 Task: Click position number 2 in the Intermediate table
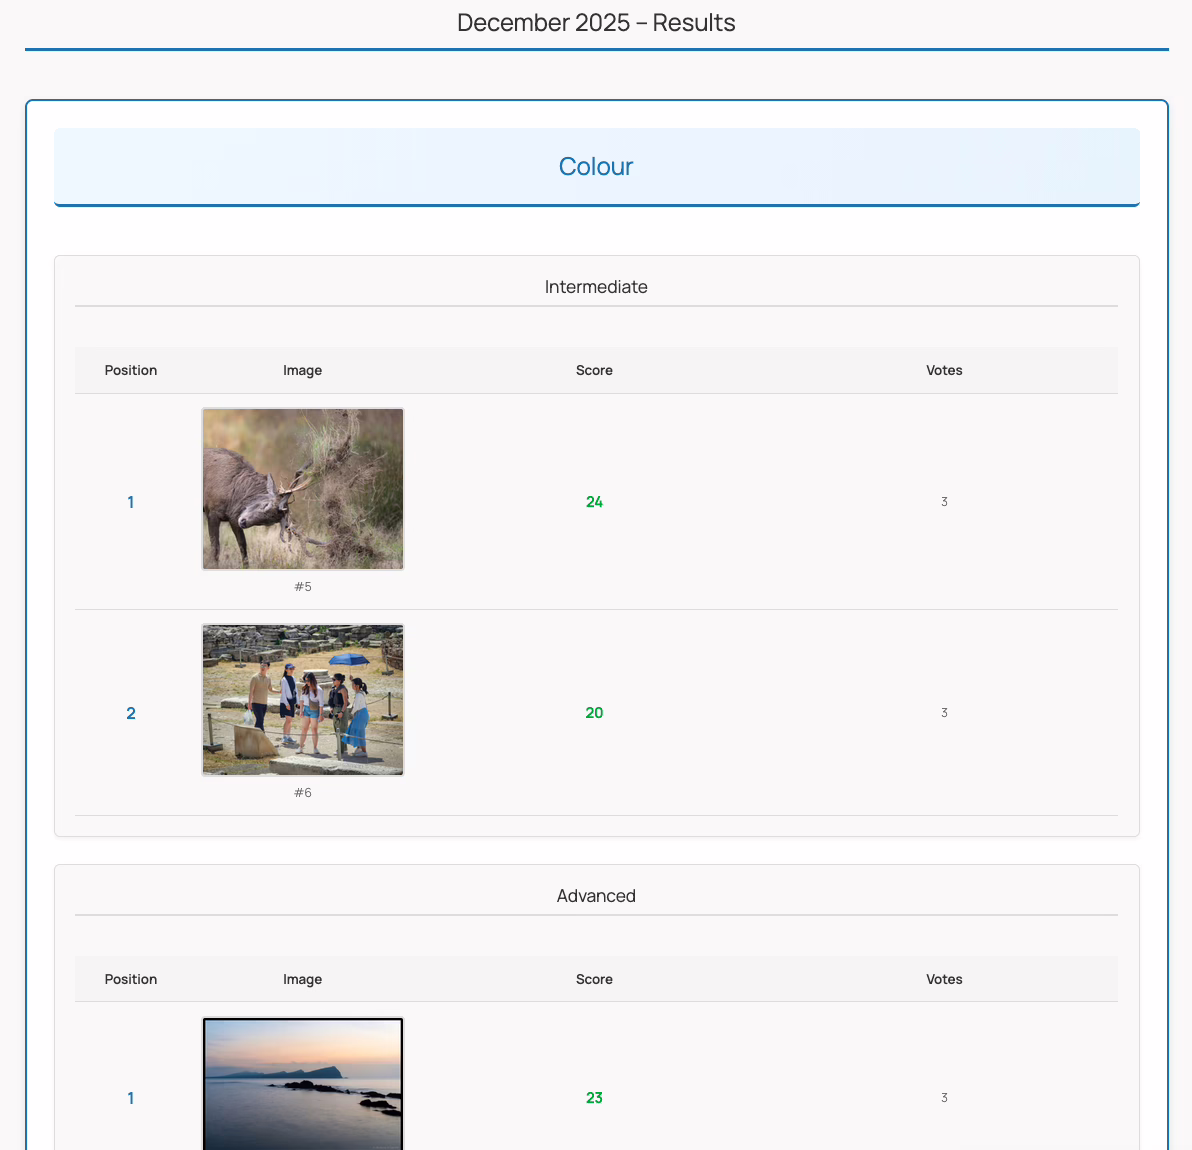[131, 713]
